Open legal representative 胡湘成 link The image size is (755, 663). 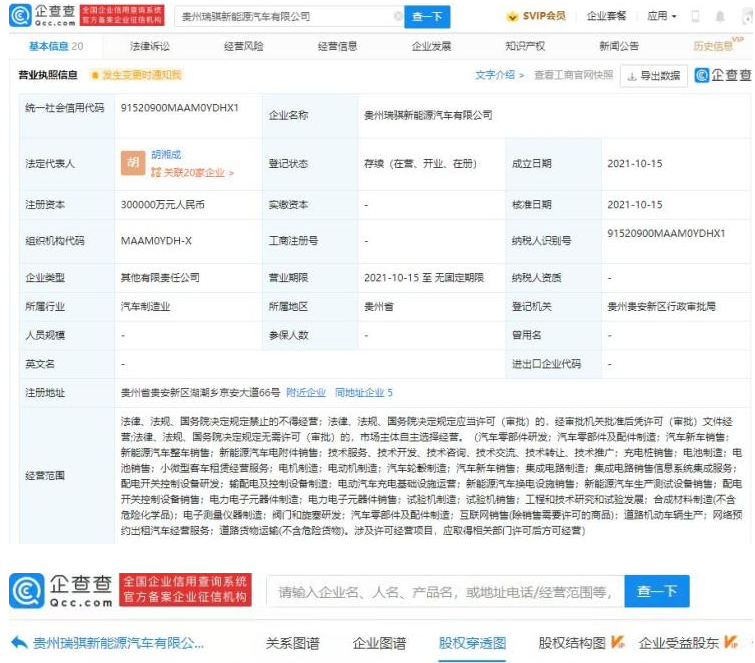(166, 155)
